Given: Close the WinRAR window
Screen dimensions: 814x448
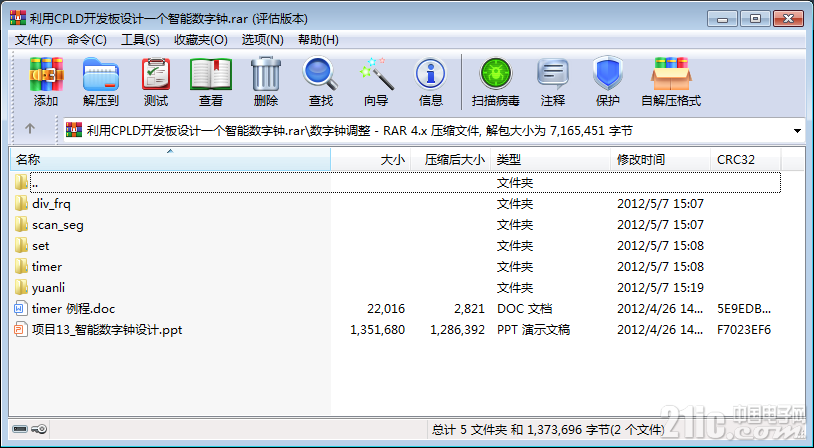Looking at the screenshot, I should 789,19.
